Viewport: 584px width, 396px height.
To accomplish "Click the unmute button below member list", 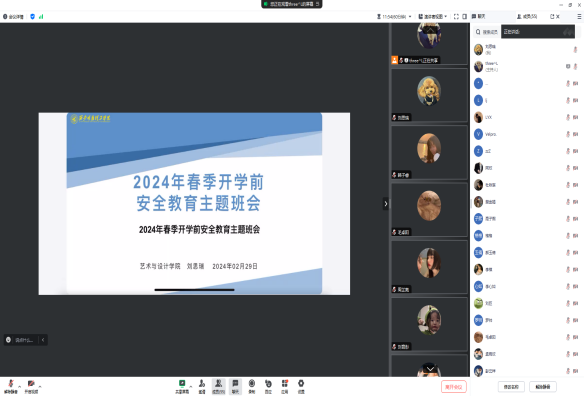I will (x=543, y=387).
